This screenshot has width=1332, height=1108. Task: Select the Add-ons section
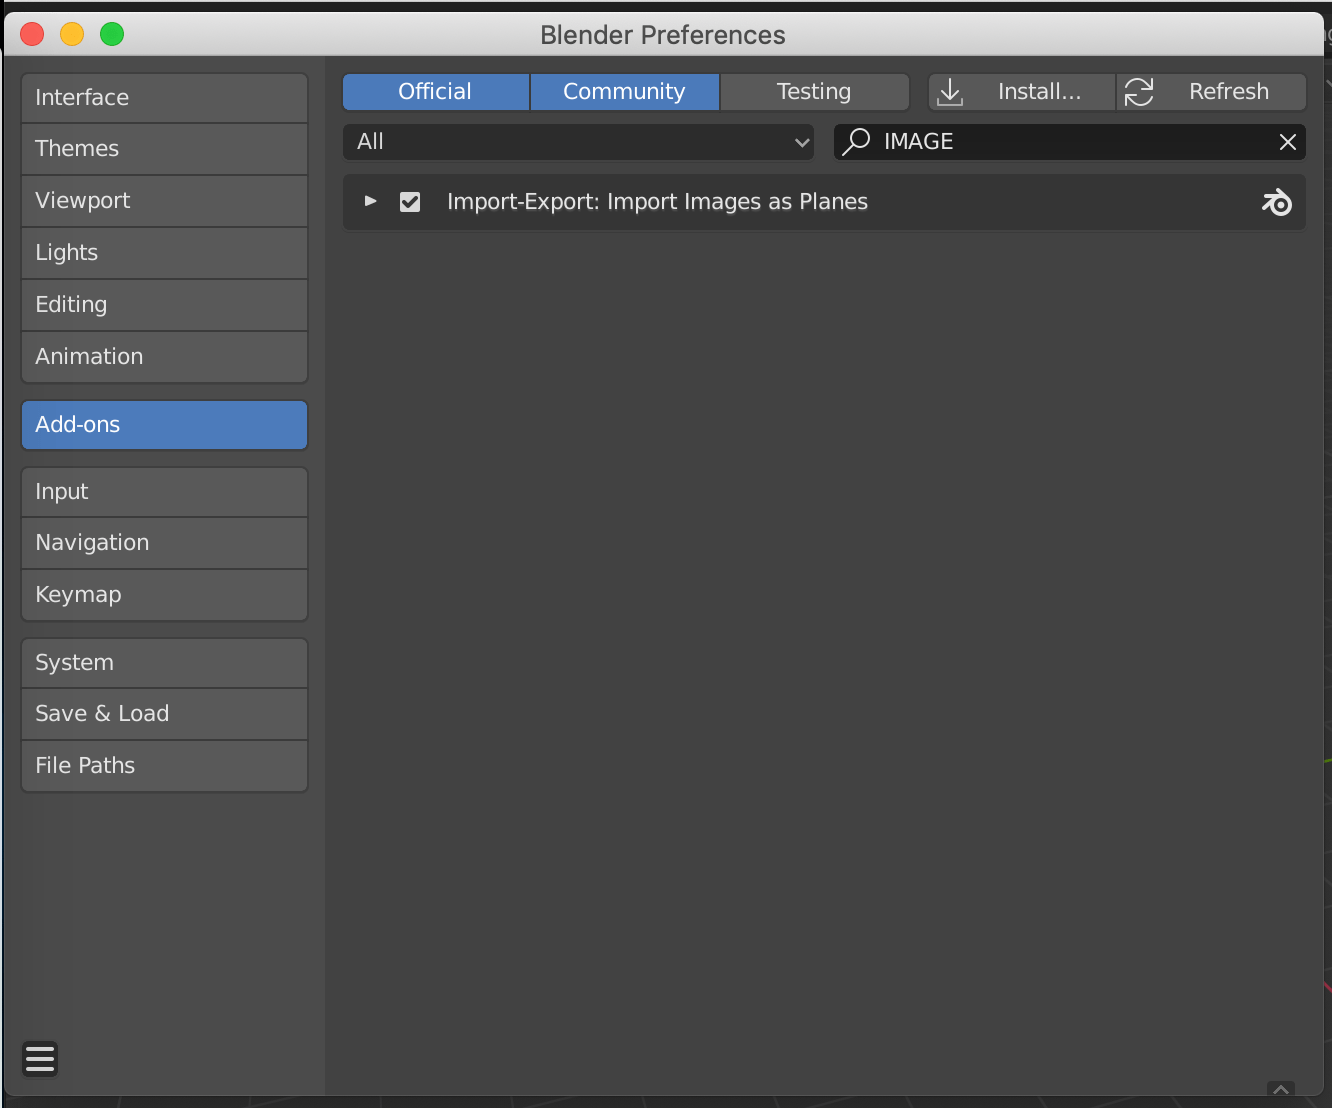point(164,425)
